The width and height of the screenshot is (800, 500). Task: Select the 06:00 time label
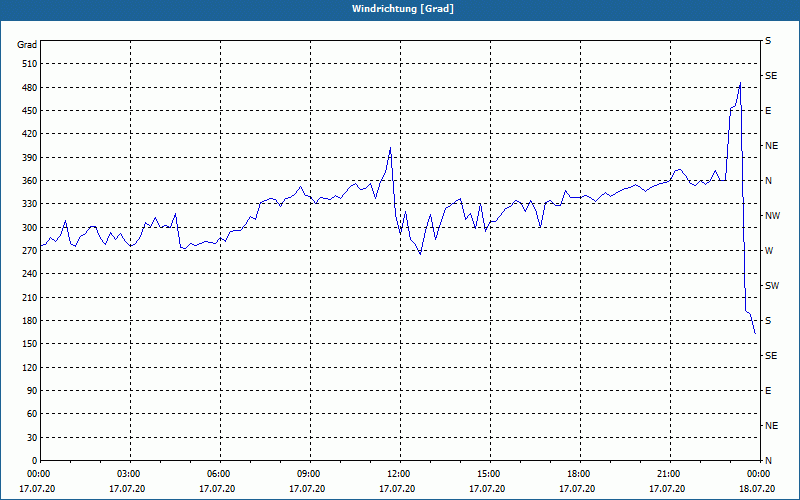pos(220,473)
